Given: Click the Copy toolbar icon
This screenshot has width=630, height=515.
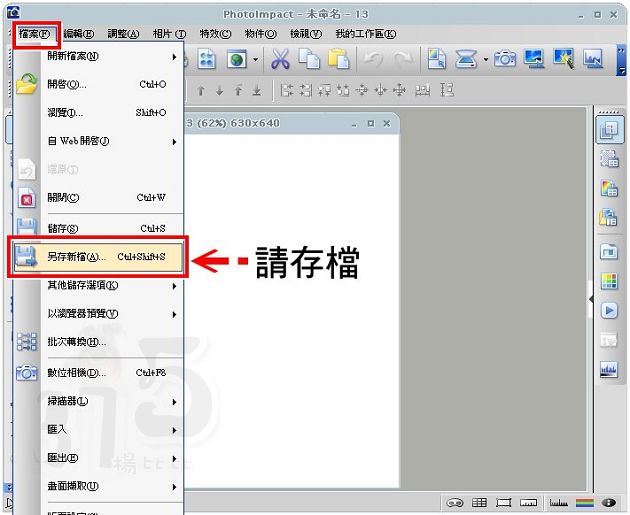Looking at the screenshot, I should 309,59.
